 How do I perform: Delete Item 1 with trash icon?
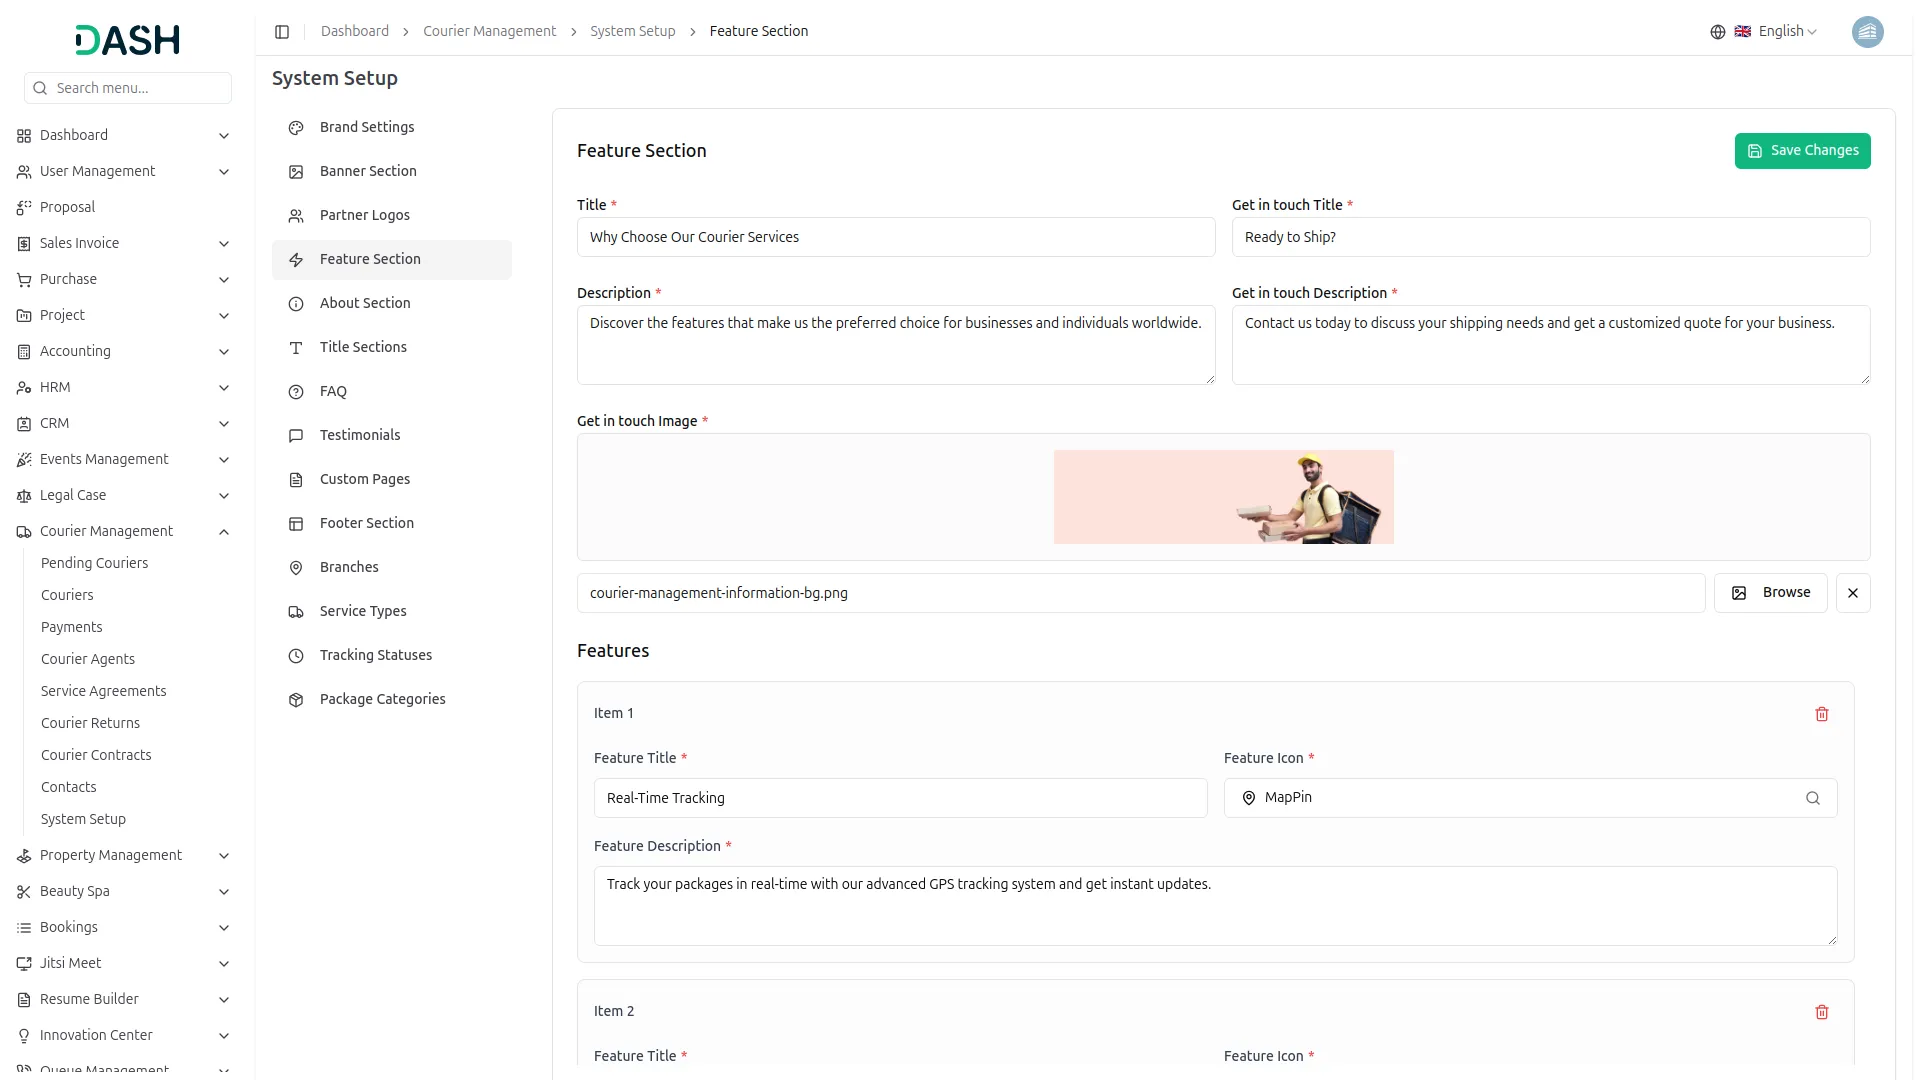tap(1821, 714)
